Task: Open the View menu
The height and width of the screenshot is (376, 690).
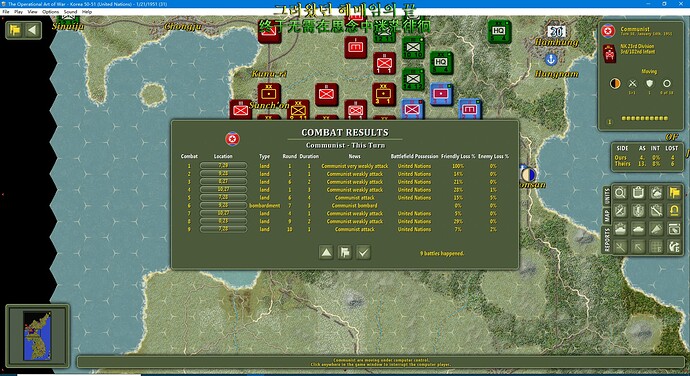Action: pos(33,12)
